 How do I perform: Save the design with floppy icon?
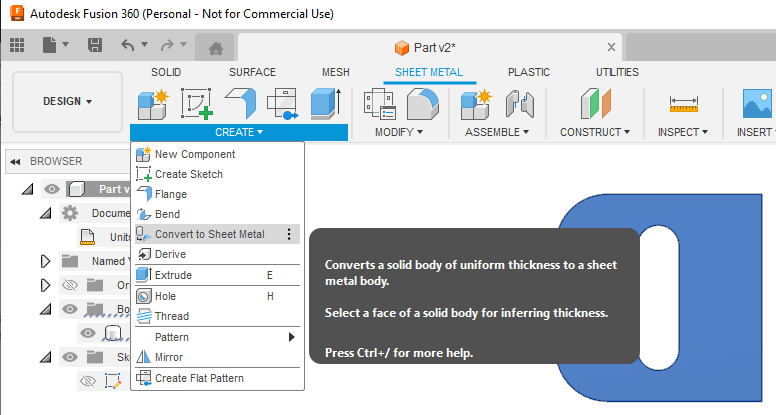[95, 45]
